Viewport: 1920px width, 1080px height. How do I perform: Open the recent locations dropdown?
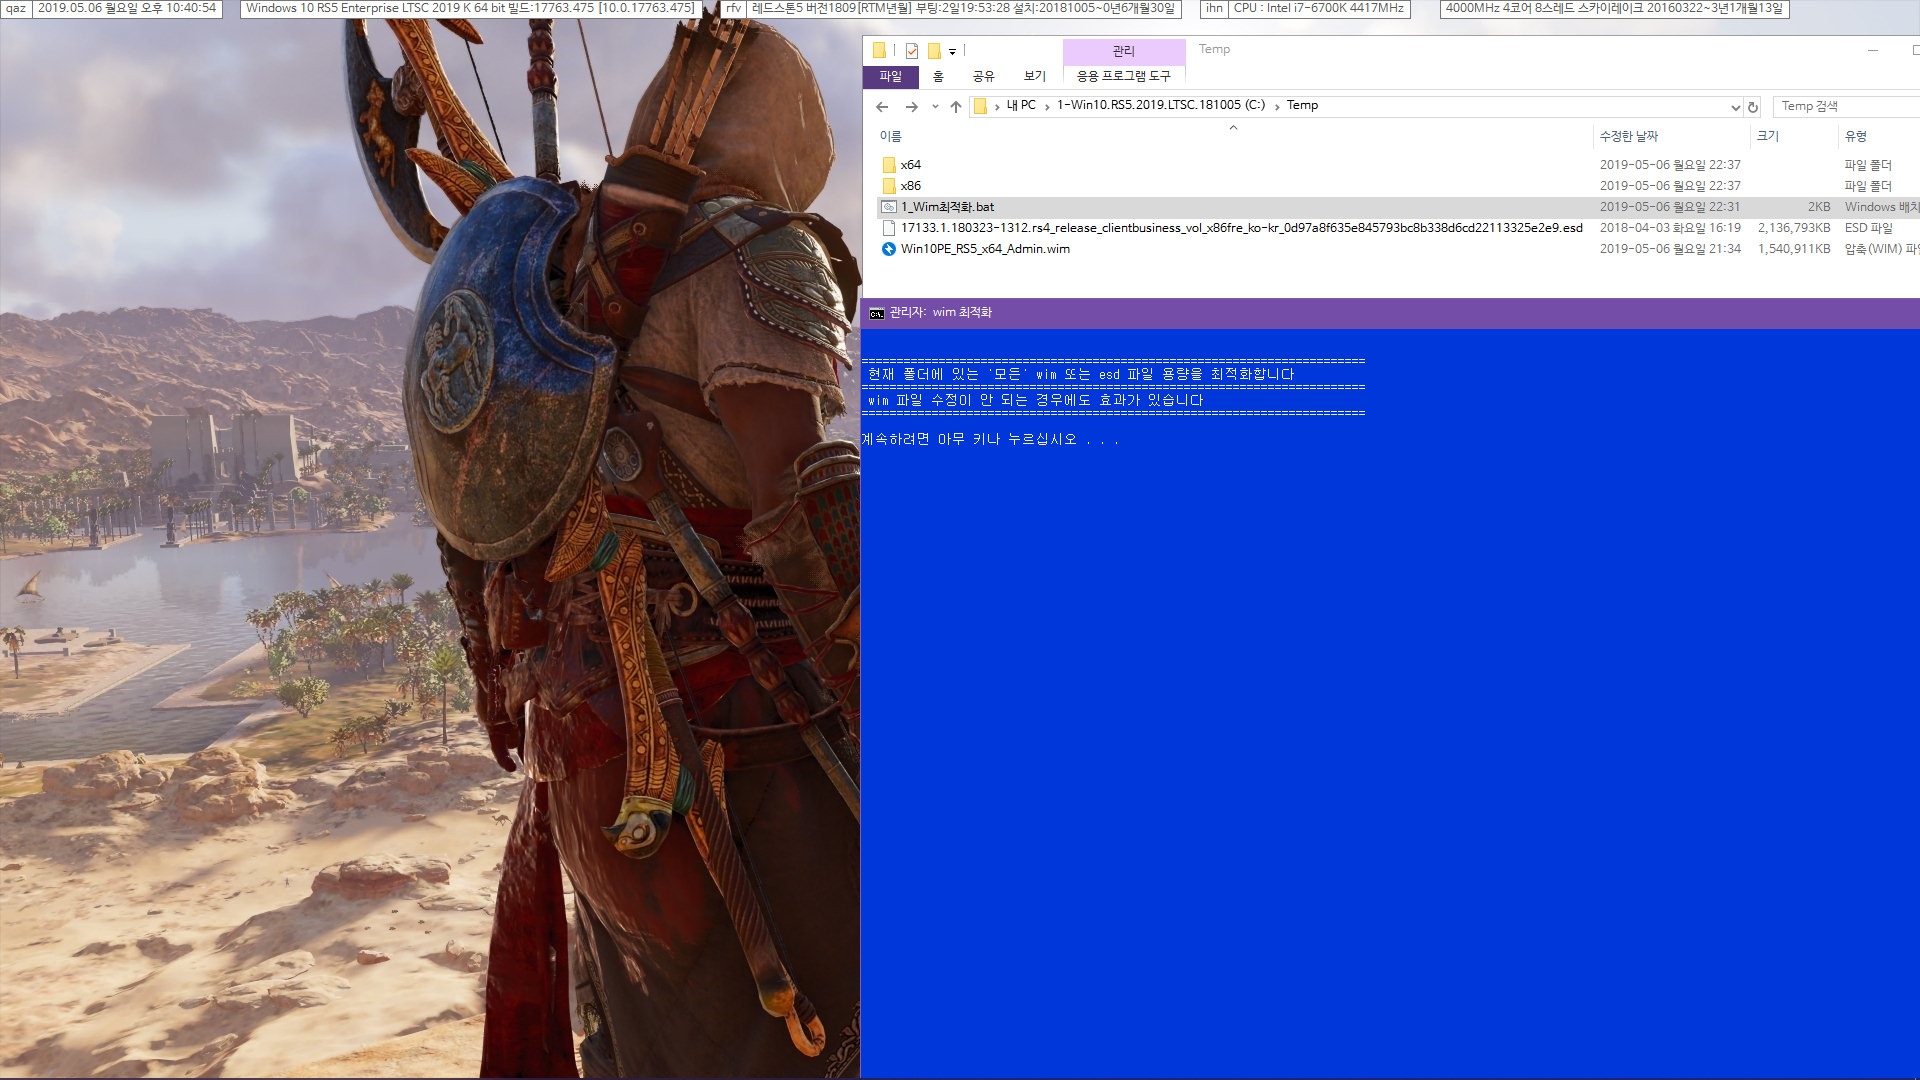[935, 107]
